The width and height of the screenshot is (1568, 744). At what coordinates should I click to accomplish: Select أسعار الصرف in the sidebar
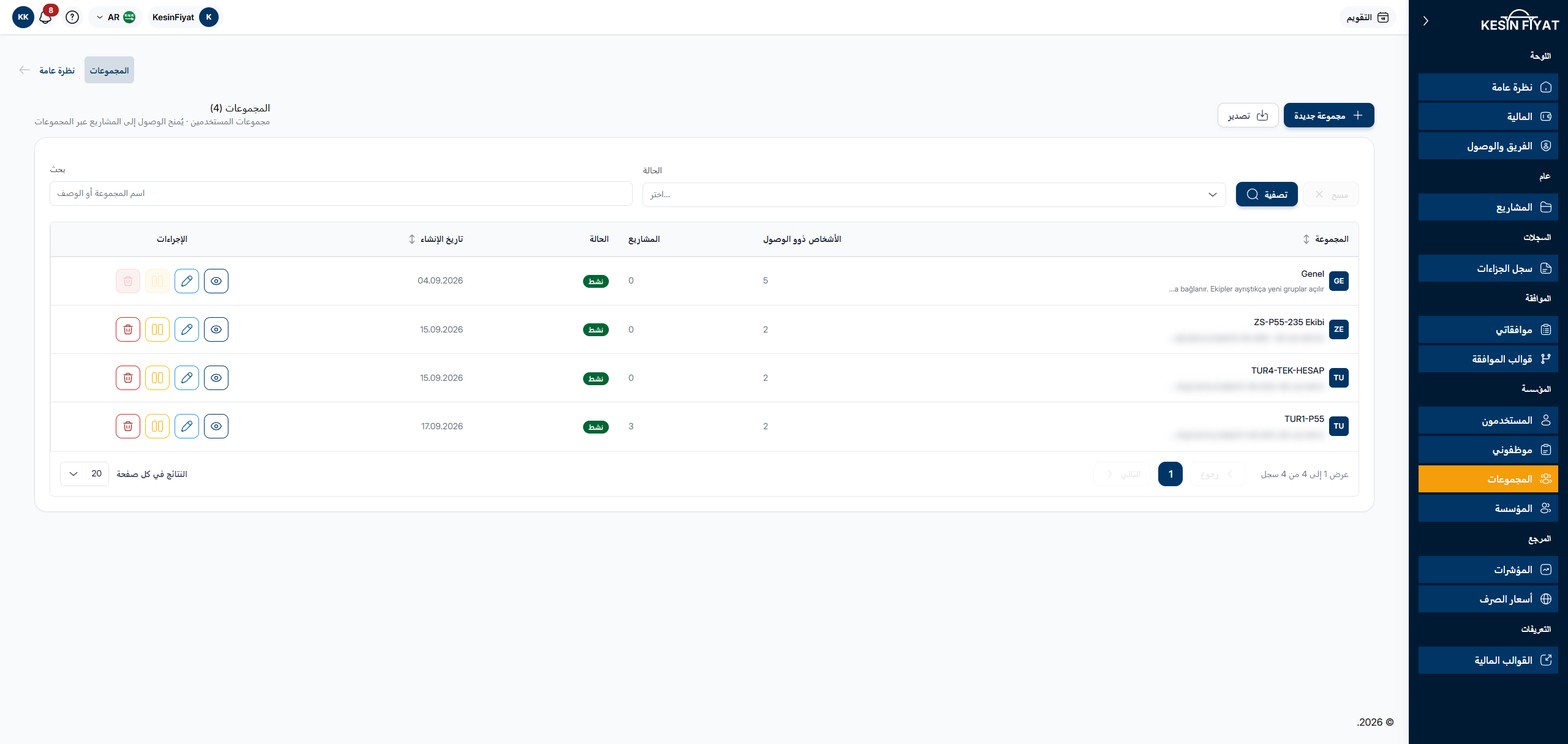pos(1488,600)
